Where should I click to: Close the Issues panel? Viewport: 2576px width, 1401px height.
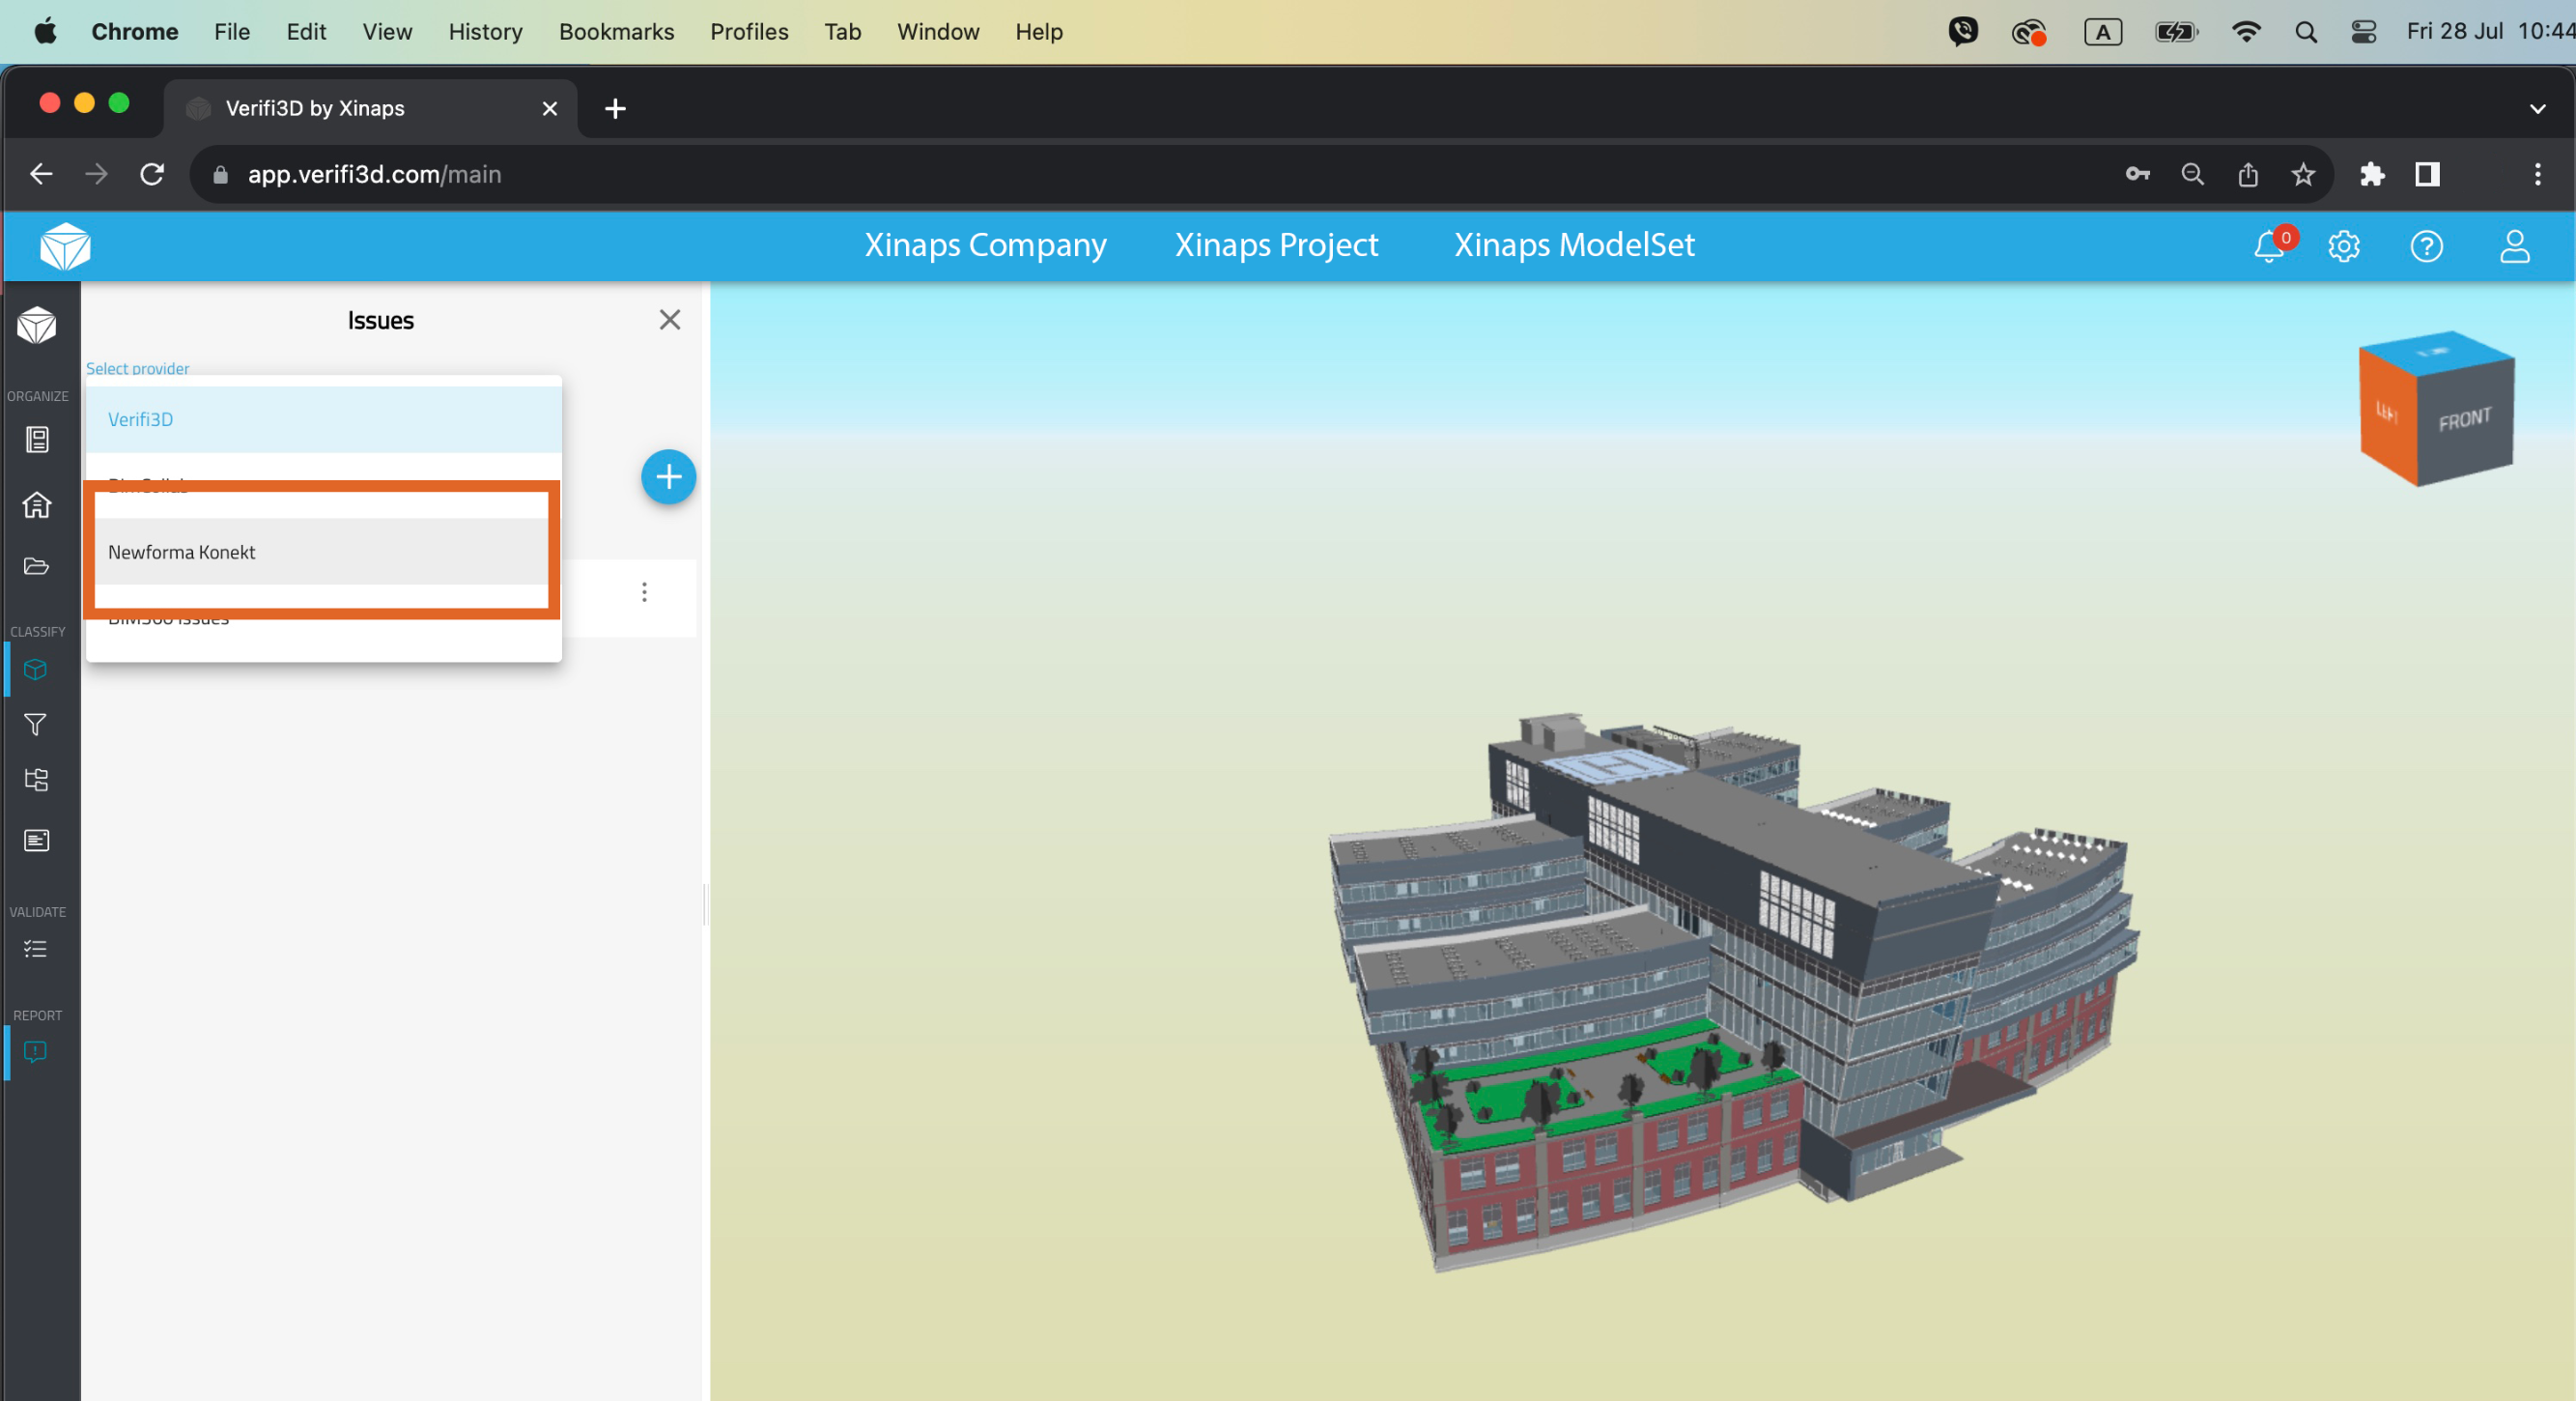click(670, 320)
